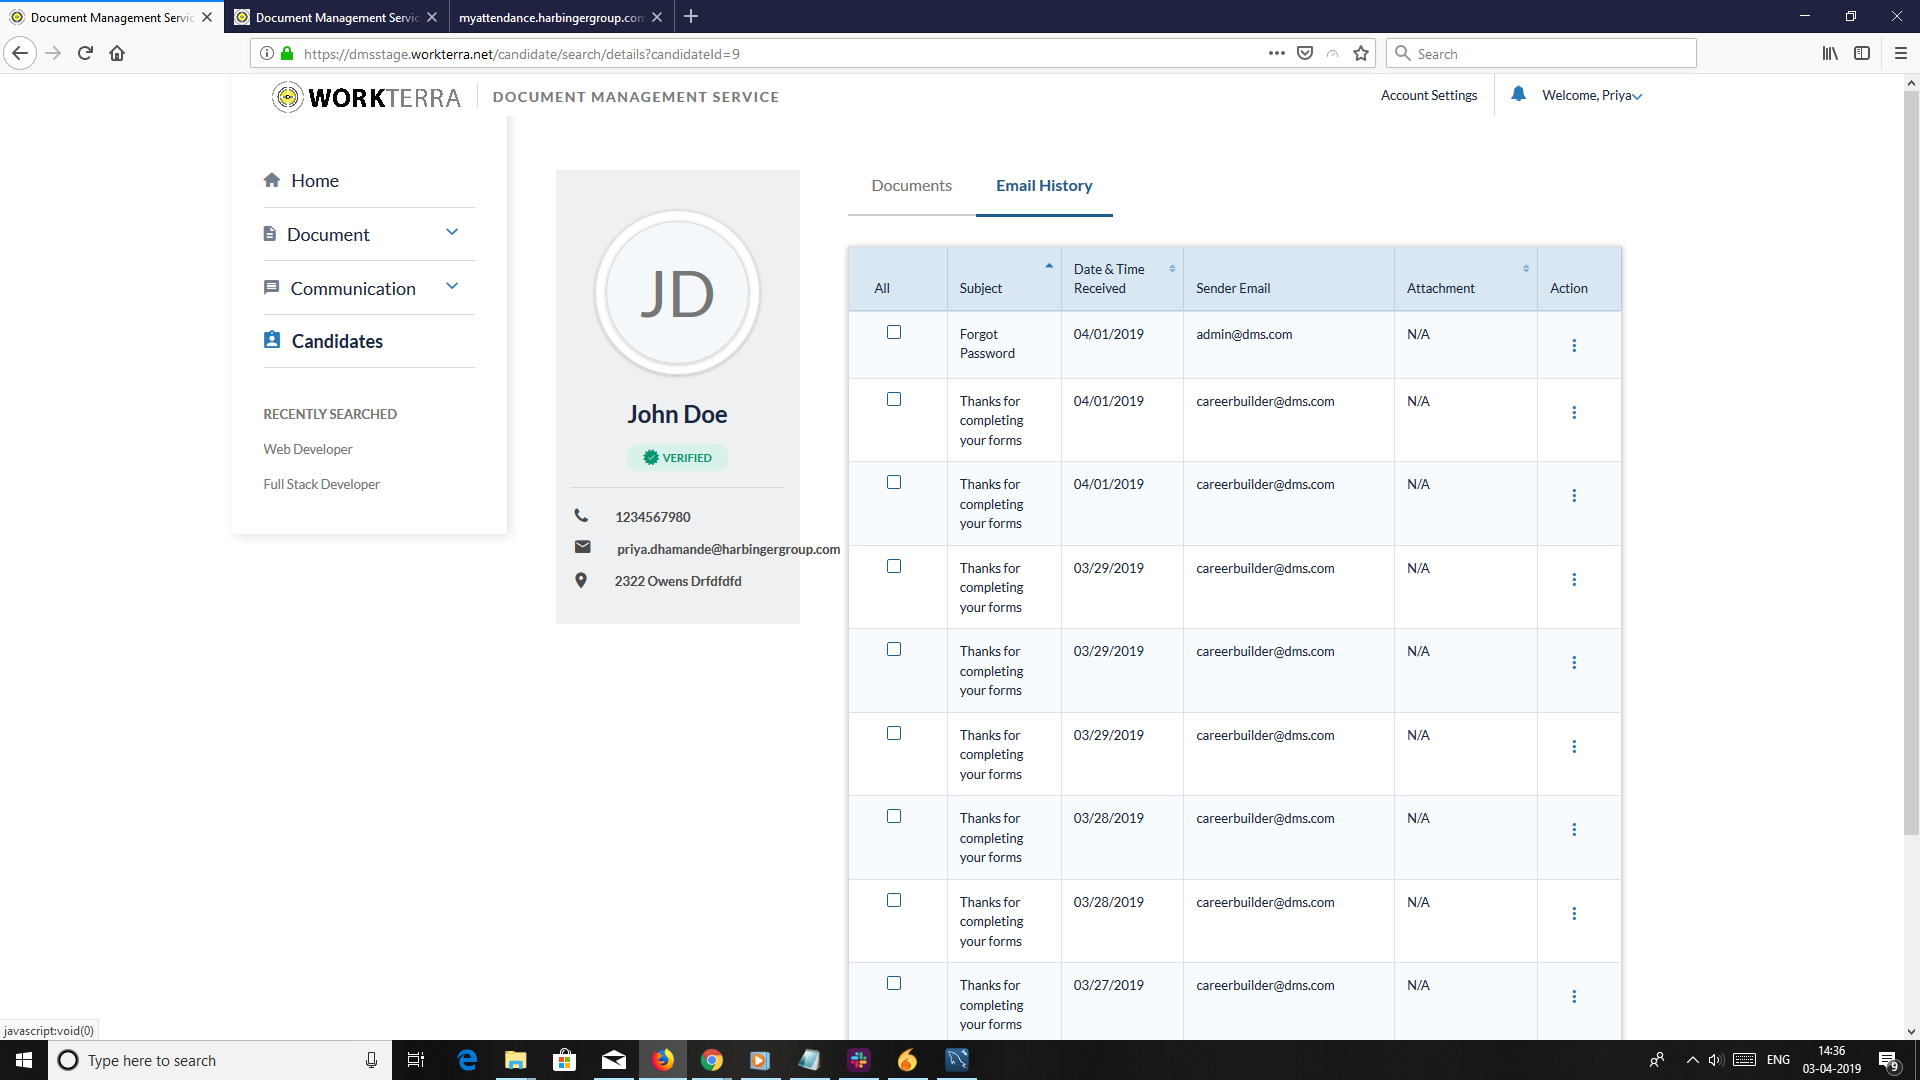Click the Workterra logo
This screenshot has width=1920, height=1080.
click(x=365, y=97)
